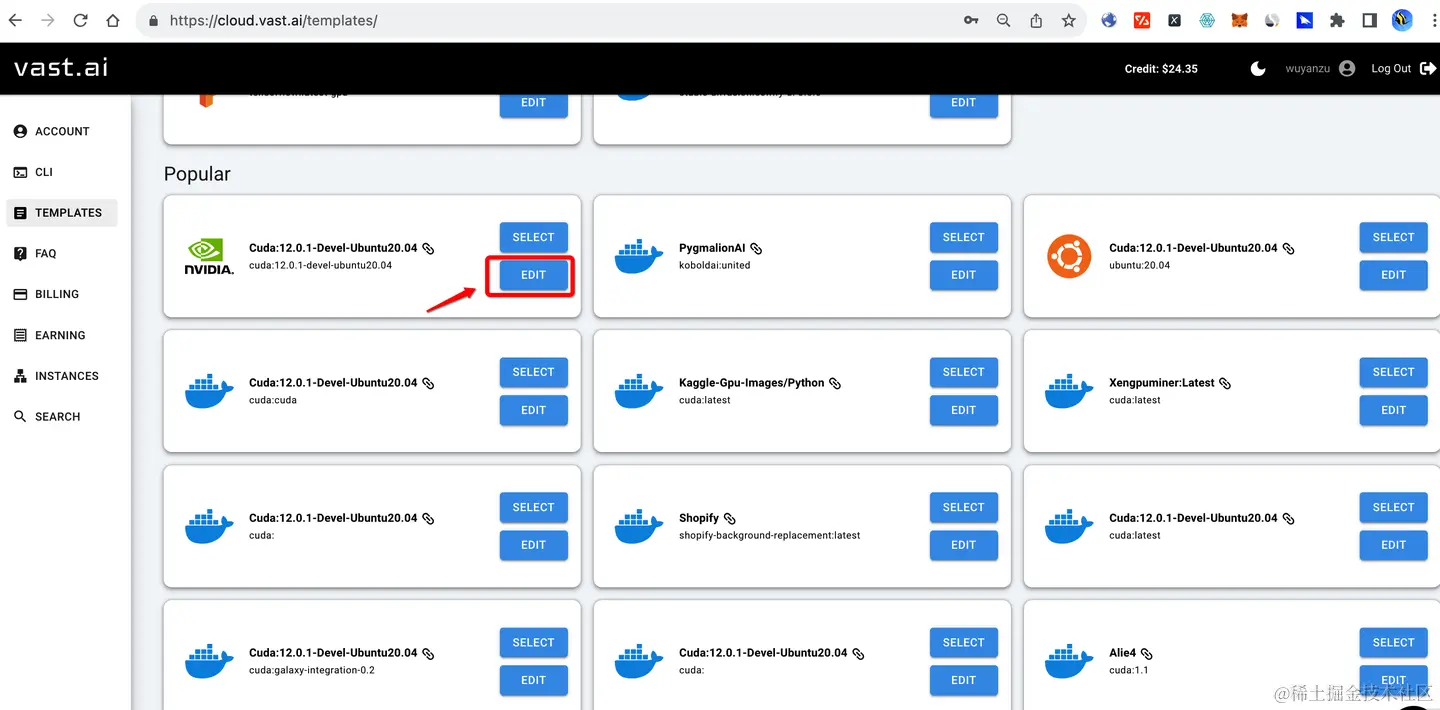Click the Docker whale icon on Alie4 card
This screenshot has width=1440, height=710.
pyautogui.click(x=1069, y=661)
